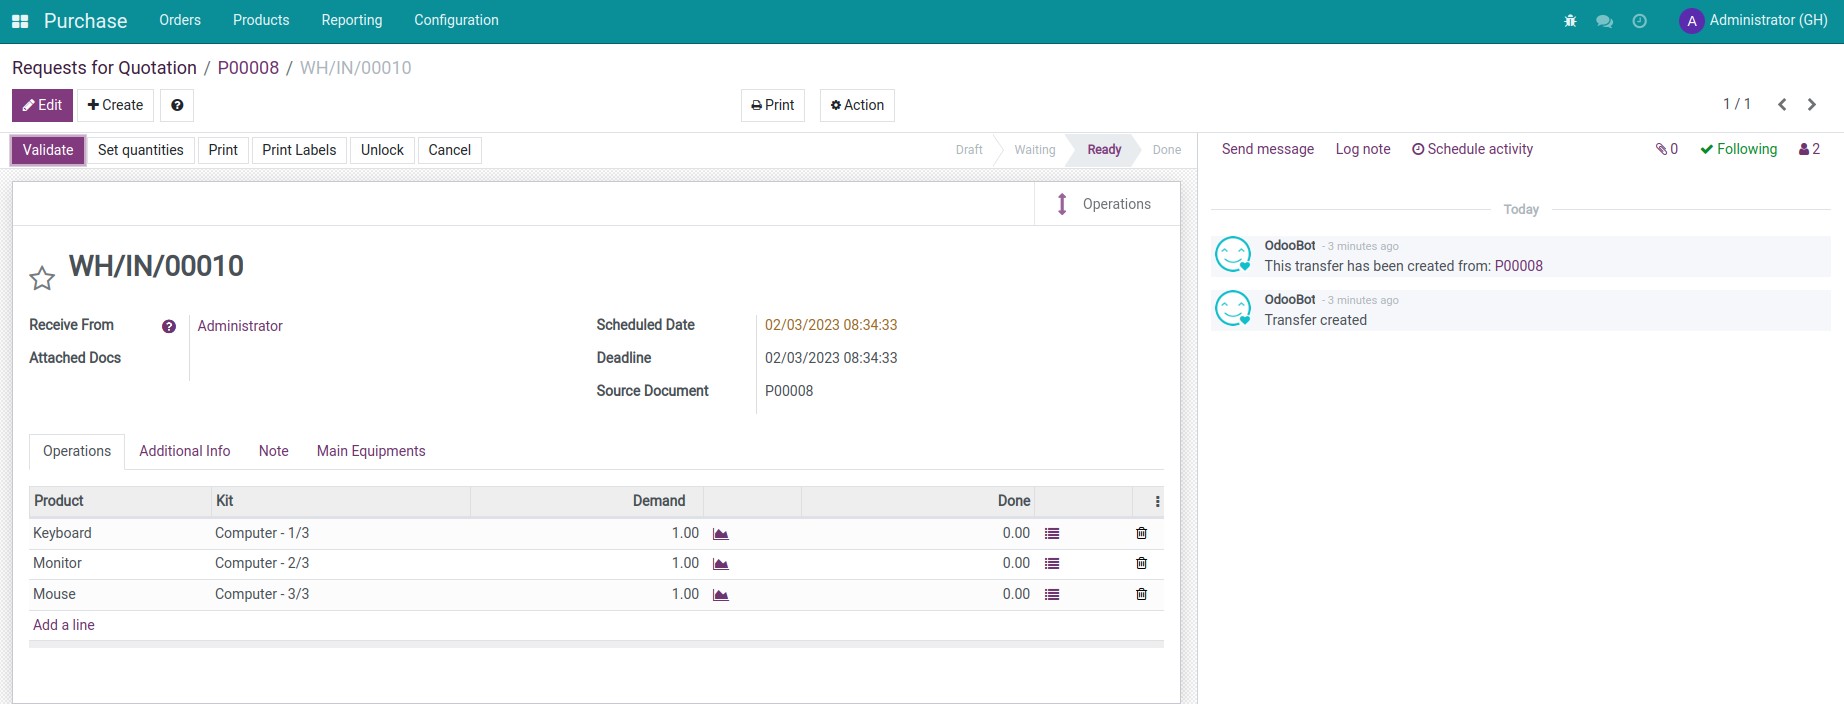Open the Print dropdown in control panel
Viewport: 1844px width, 704px height.
tap(772, 105)
